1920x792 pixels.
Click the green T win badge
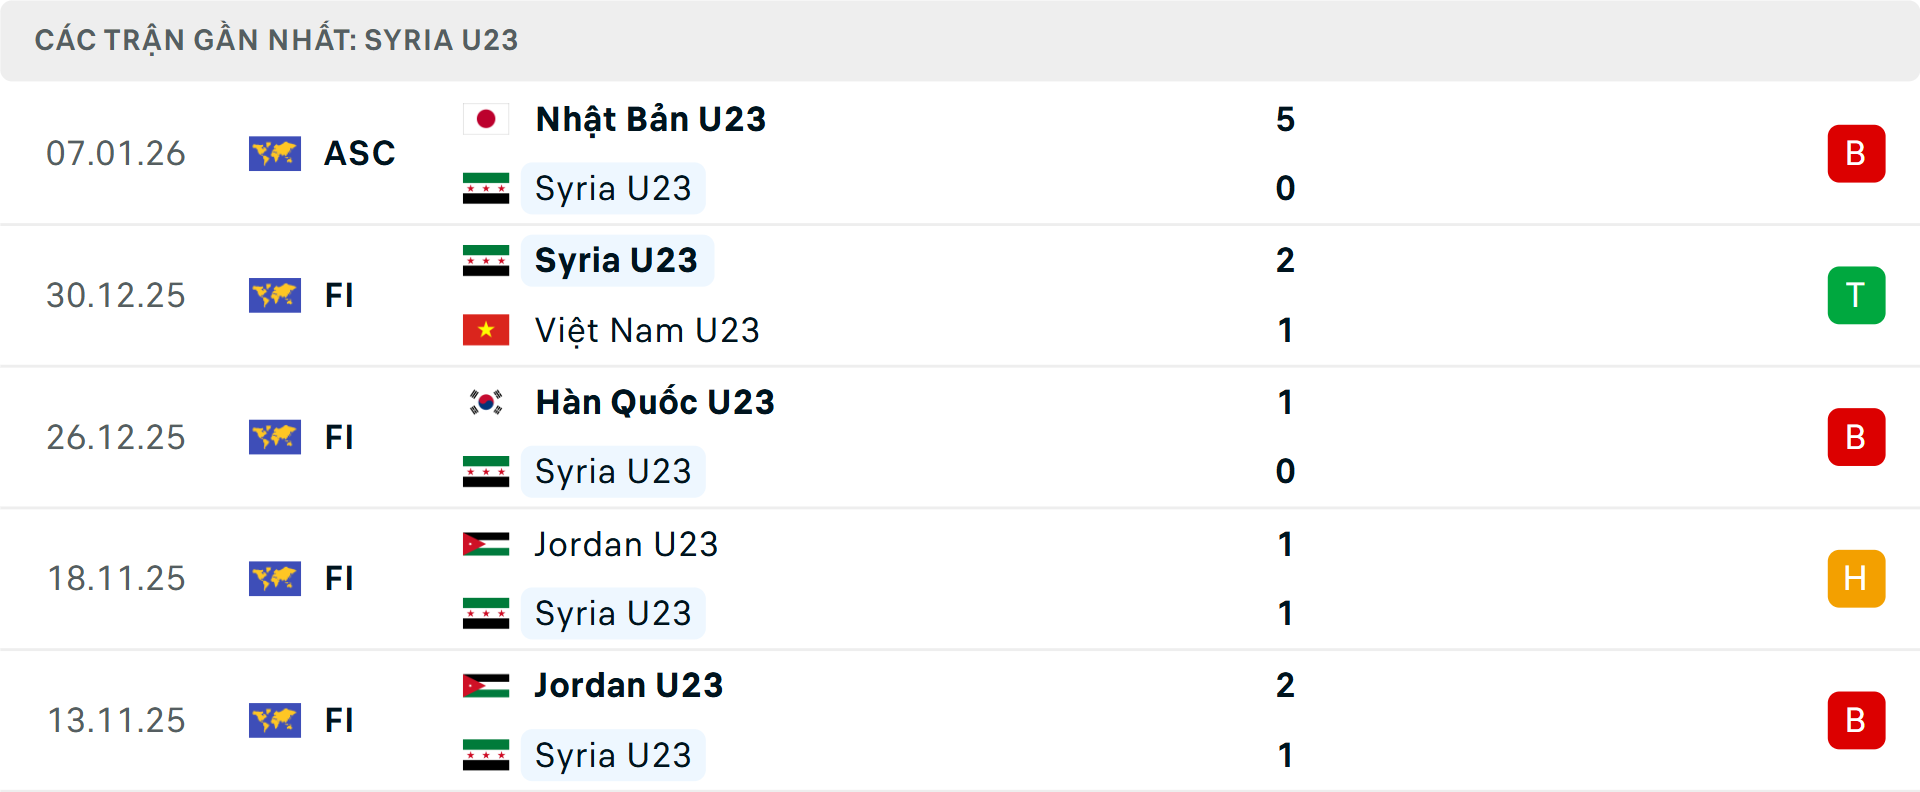[x=1856, y=295]
